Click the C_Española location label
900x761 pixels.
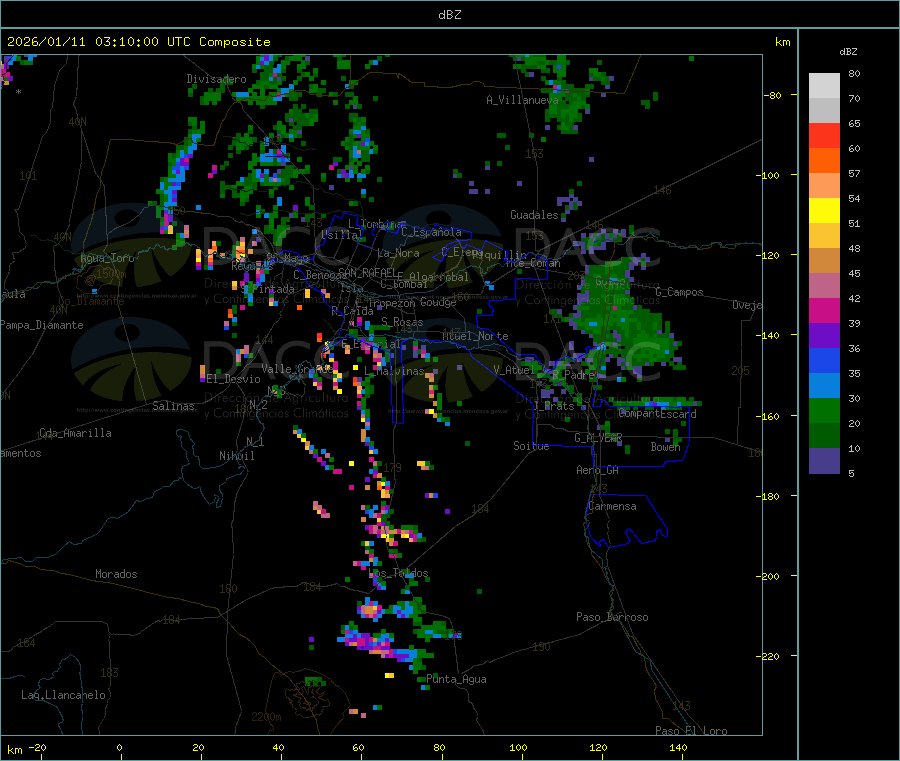431,232
